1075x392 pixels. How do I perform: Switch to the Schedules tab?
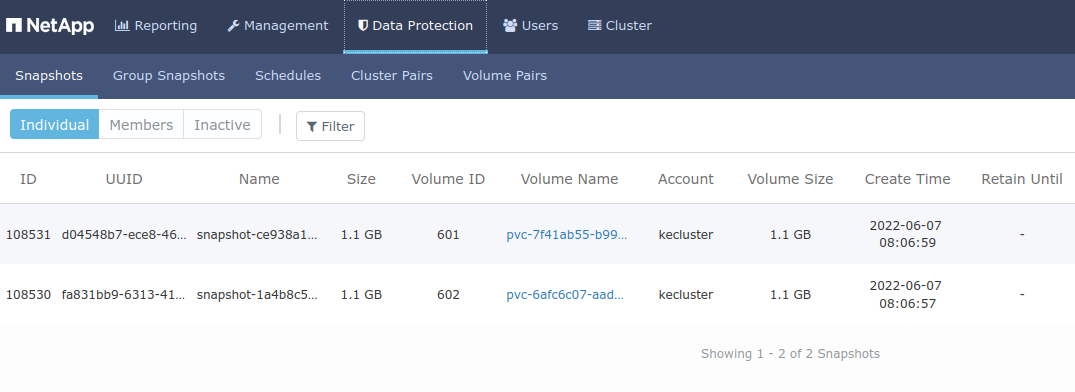(x=288, y=75)
